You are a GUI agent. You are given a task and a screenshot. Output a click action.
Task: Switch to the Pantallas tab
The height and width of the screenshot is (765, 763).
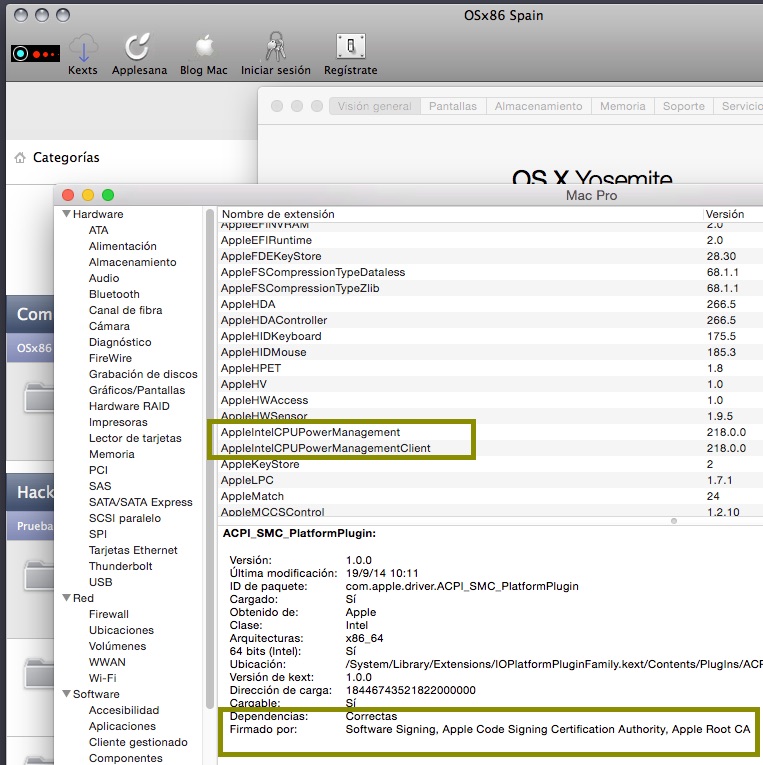(x=453, y=106)
